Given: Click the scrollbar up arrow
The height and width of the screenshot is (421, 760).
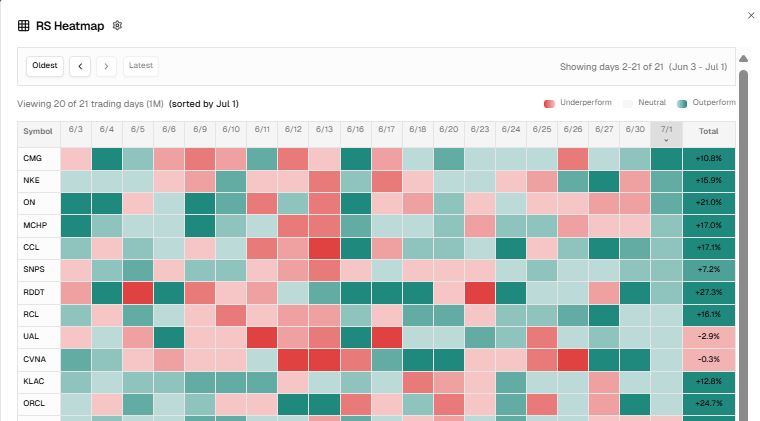Looking at the screenshot, I should pos(743,58).
